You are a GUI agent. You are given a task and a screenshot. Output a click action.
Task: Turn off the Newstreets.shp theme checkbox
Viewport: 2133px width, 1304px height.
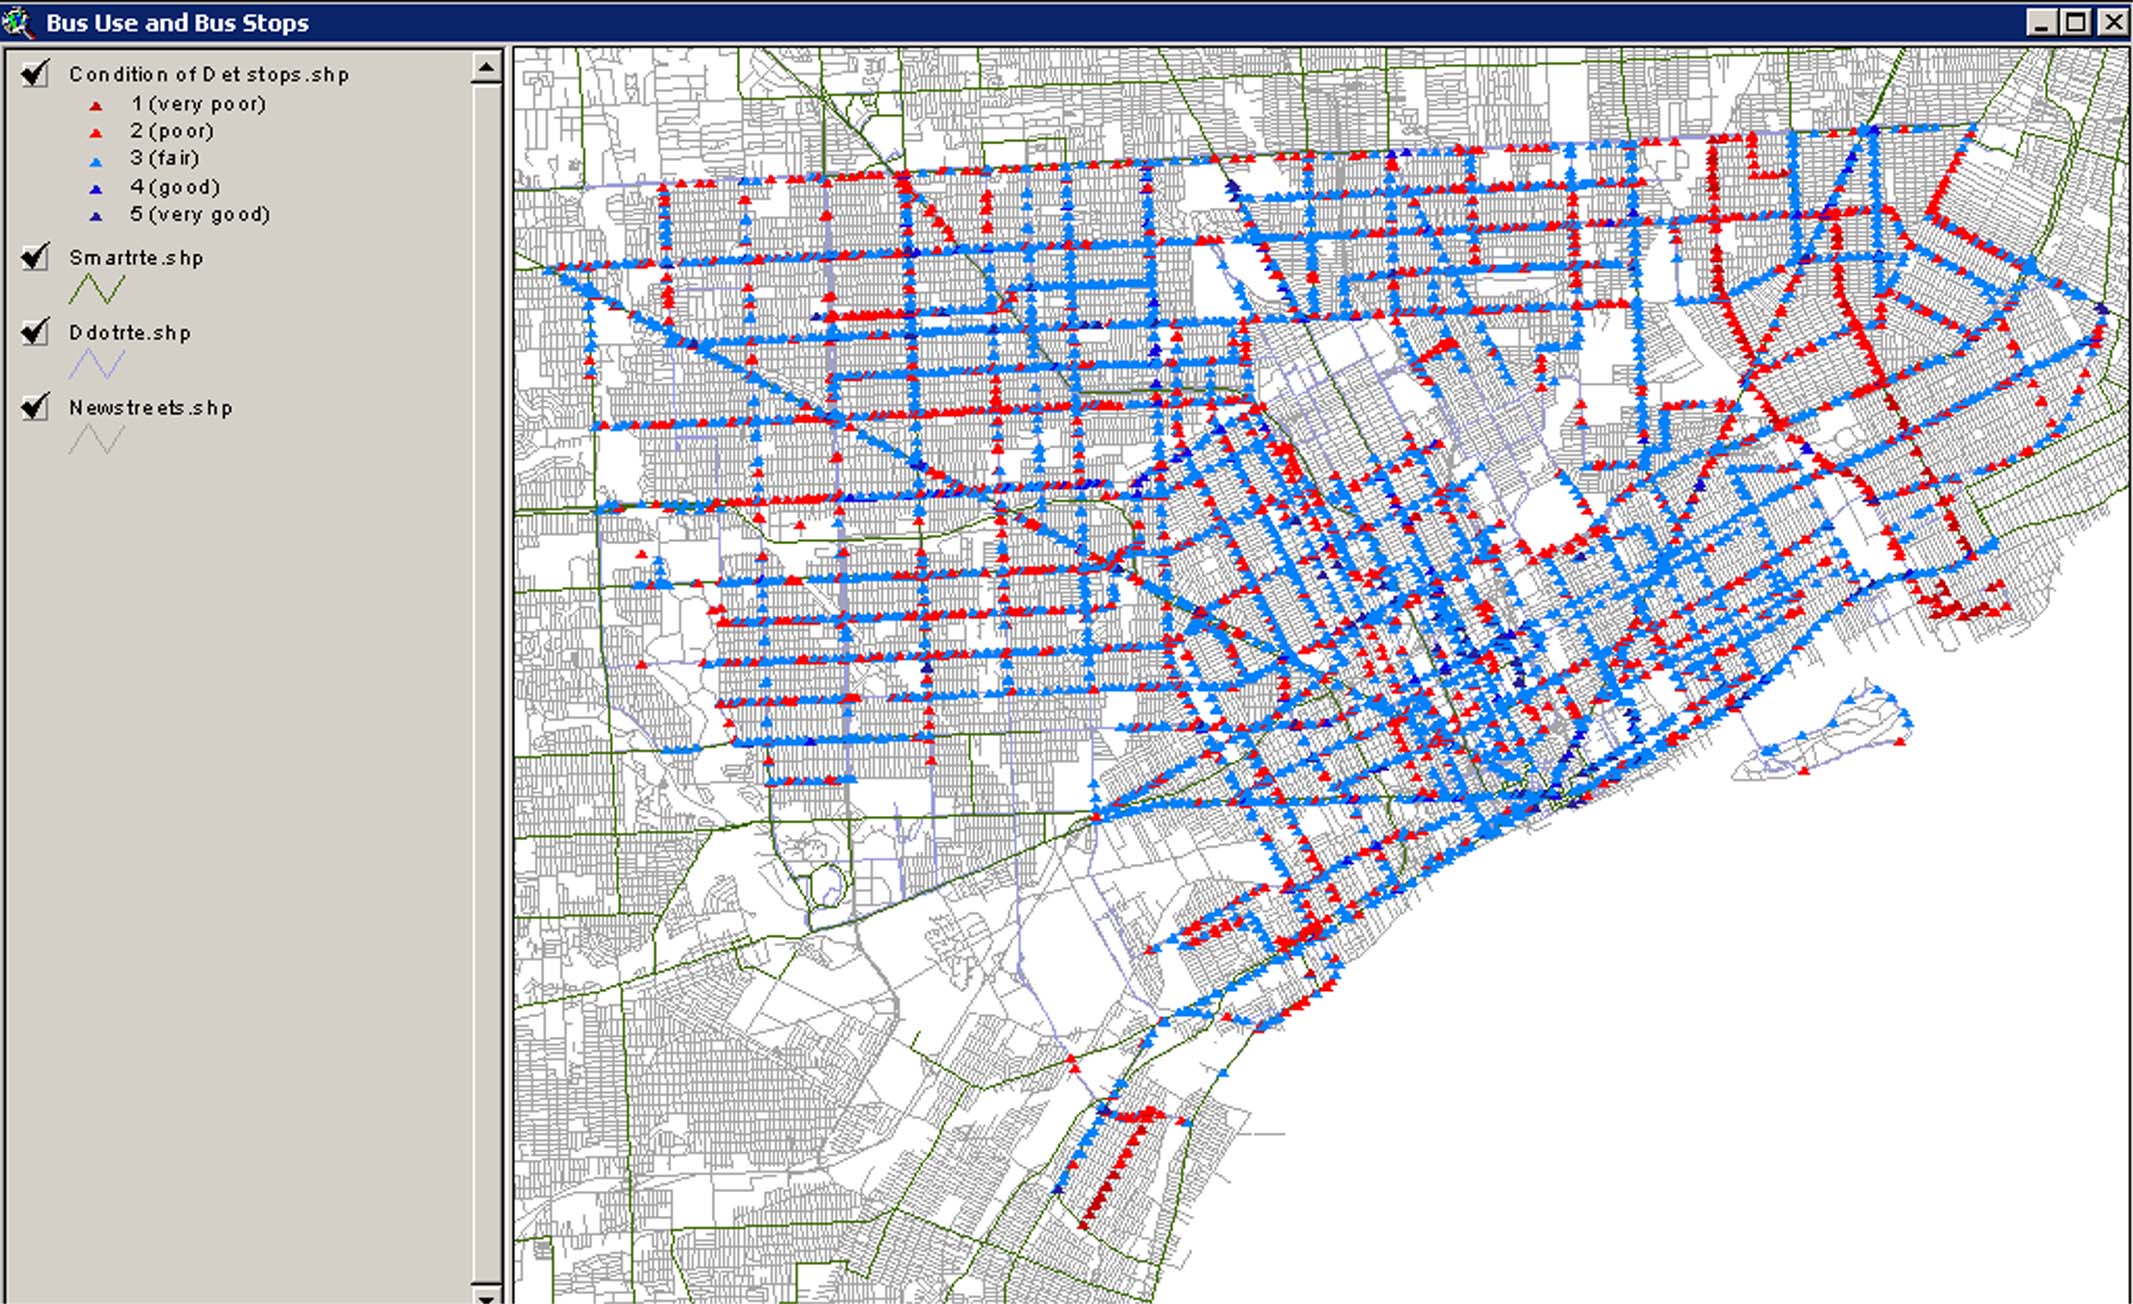coord(35,406)
